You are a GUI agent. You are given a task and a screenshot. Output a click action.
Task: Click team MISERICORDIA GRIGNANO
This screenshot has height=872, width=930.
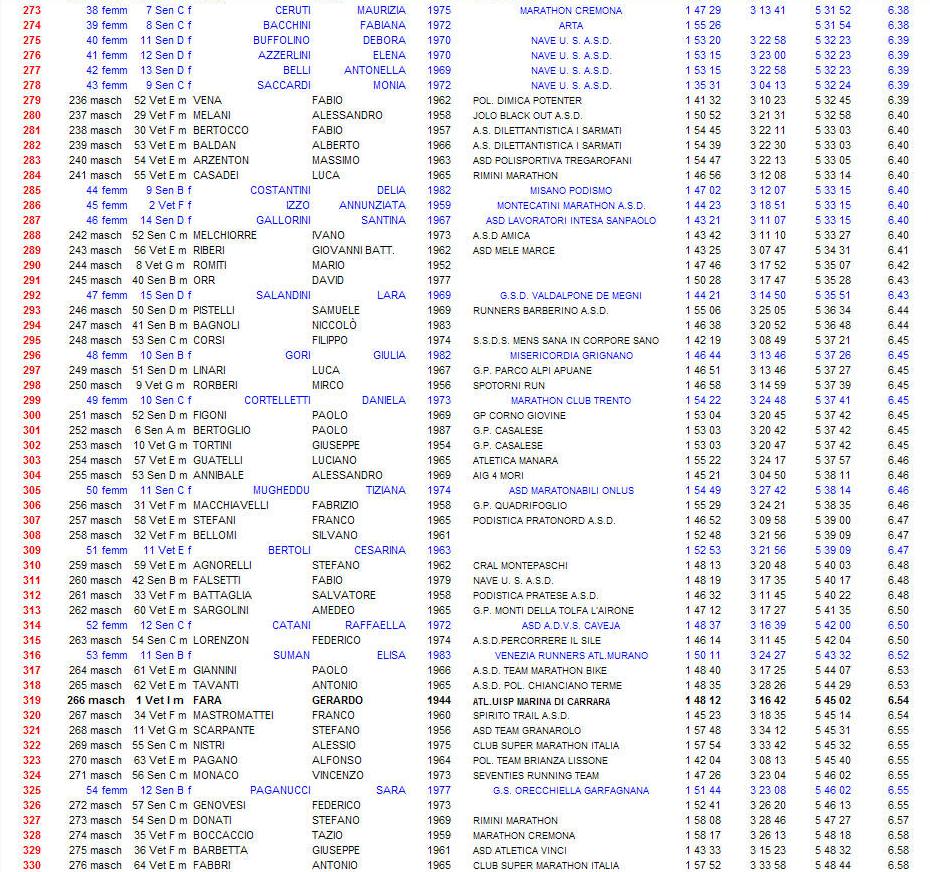[x=571, y=355]
